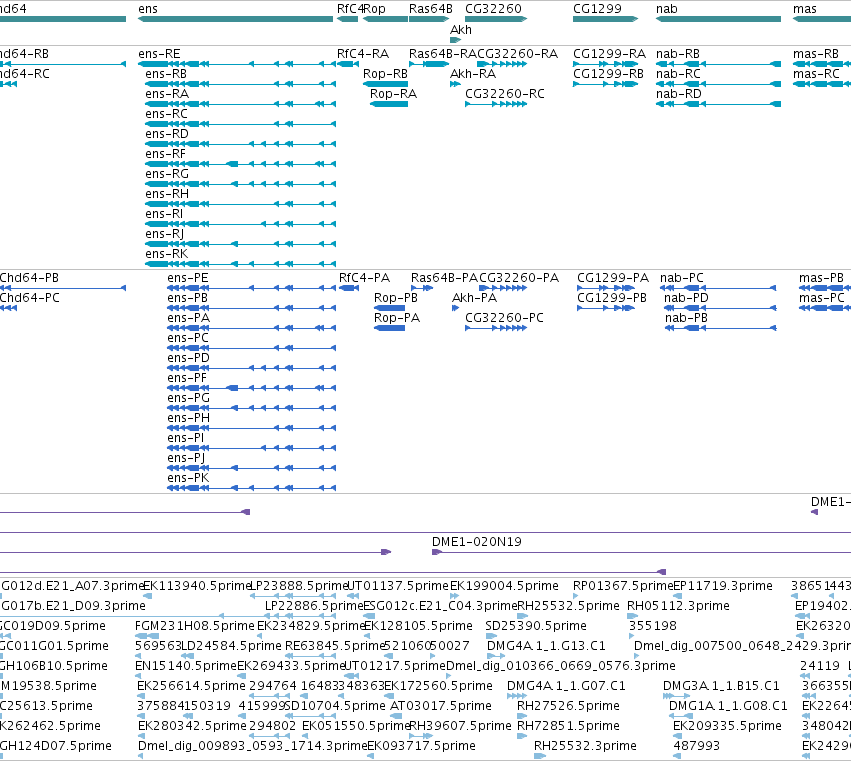The width and height of the screenshot is (851, 761).
Task: Click the CG32260 gene label
Action: (493, 9)
